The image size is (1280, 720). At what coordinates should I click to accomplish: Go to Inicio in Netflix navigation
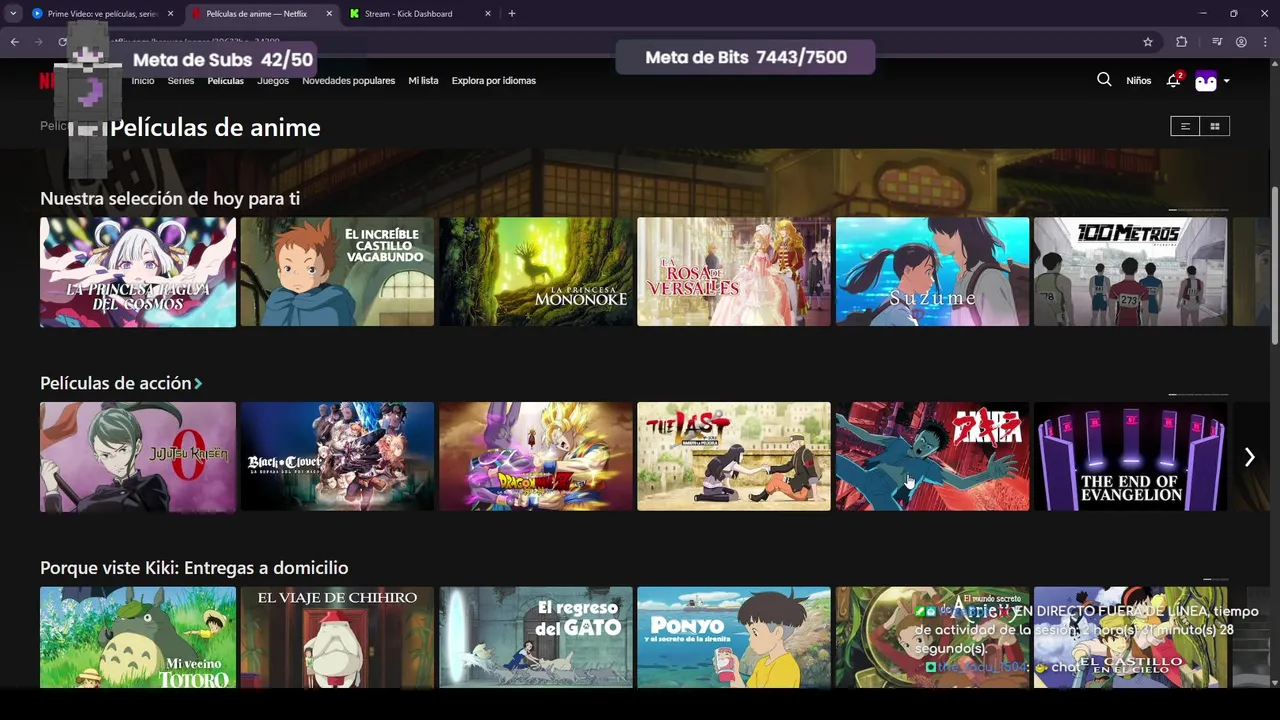pyautogui.click(x=143, y=81)
